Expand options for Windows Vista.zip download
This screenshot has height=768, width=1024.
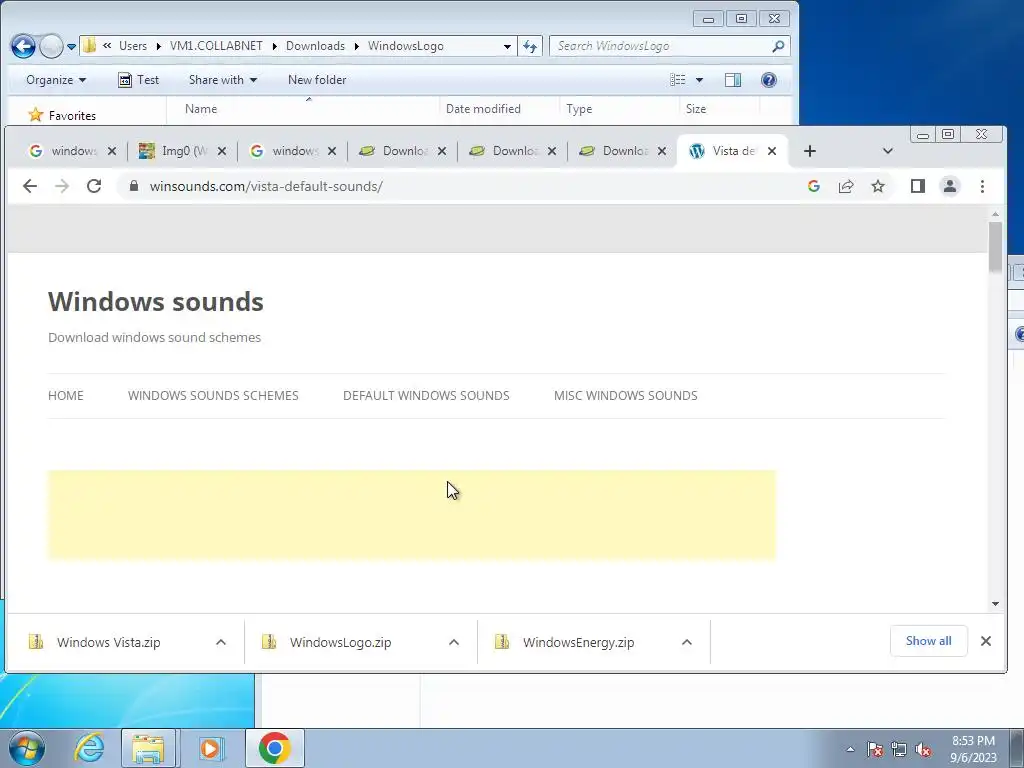coord(221,643)
